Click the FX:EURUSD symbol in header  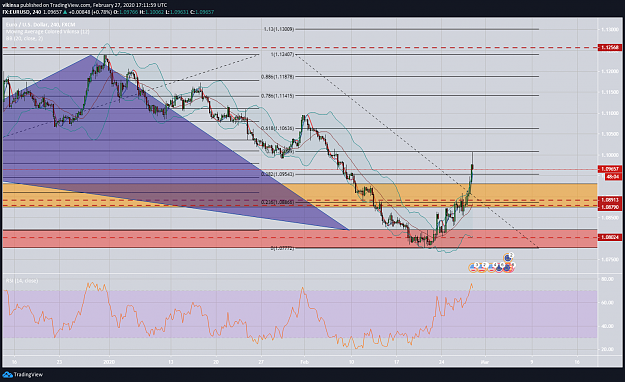point(16,12)
